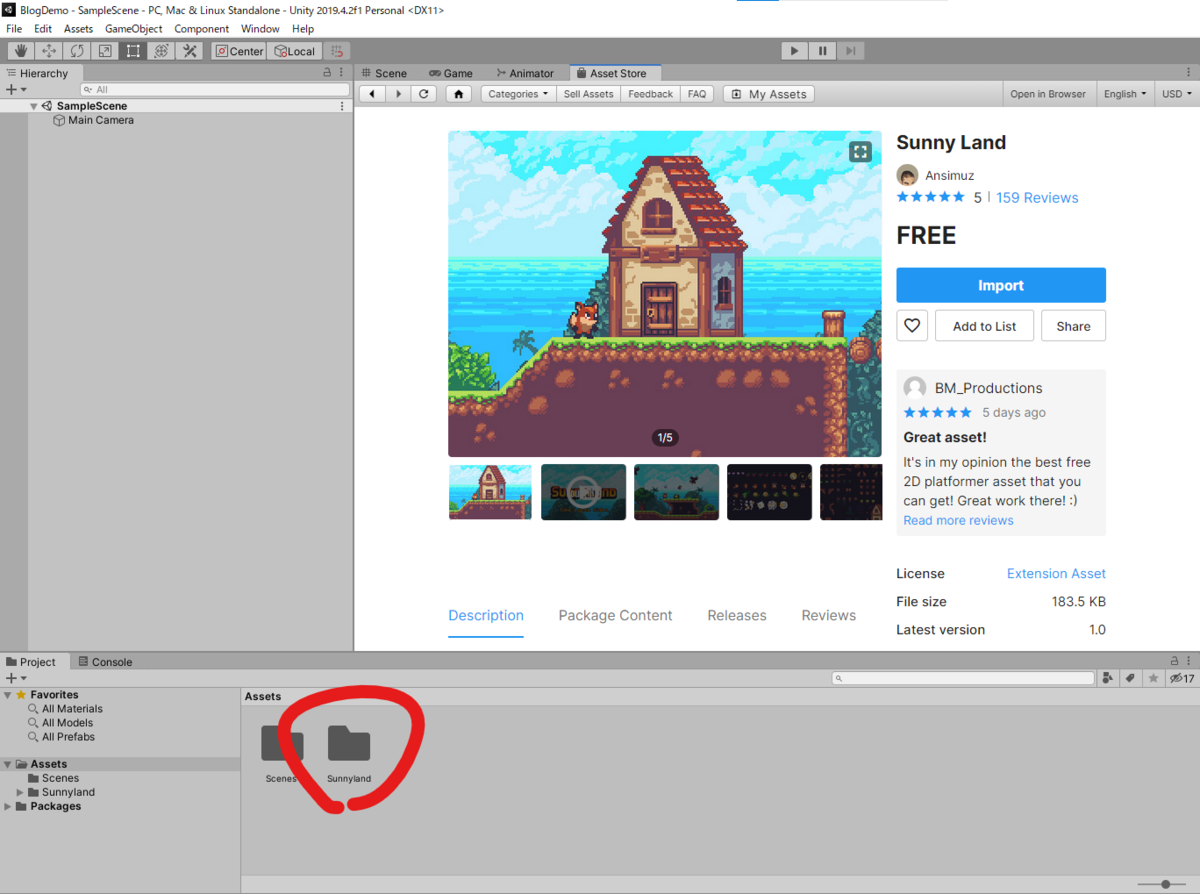Expand the preview image to fullscreen
This screenshot has height=894, width=1200.
click(x=860, y=152)
